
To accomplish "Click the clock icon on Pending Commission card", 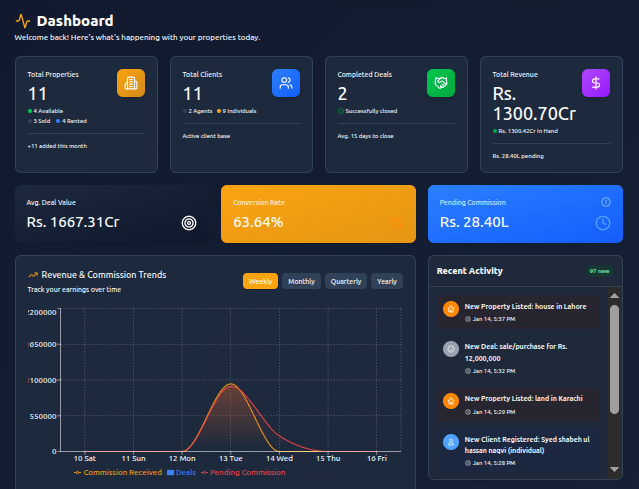I will (602, 222).
